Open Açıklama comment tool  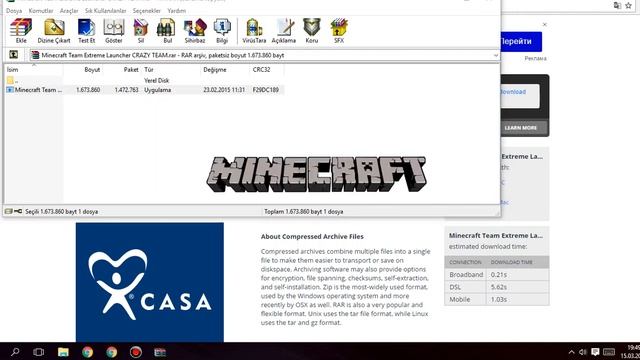(x=284, y=31)
